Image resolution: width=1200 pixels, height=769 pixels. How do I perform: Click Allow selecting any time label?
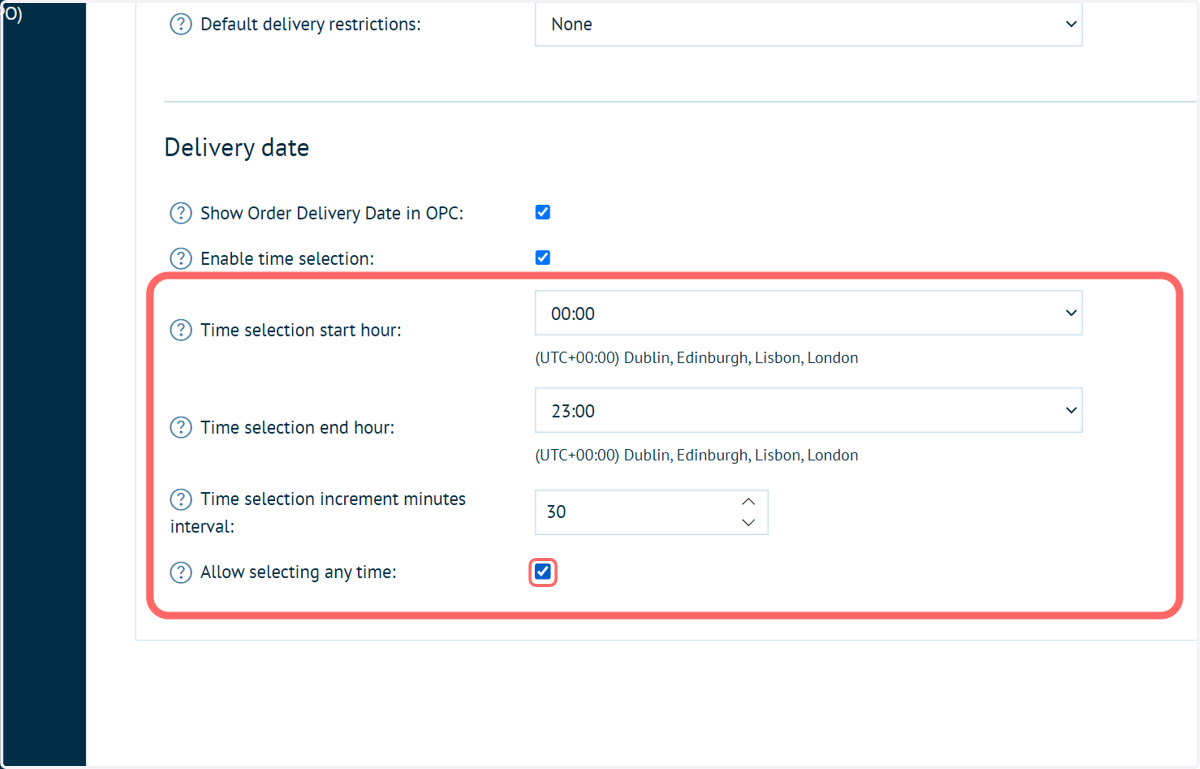tap(299, 573)
